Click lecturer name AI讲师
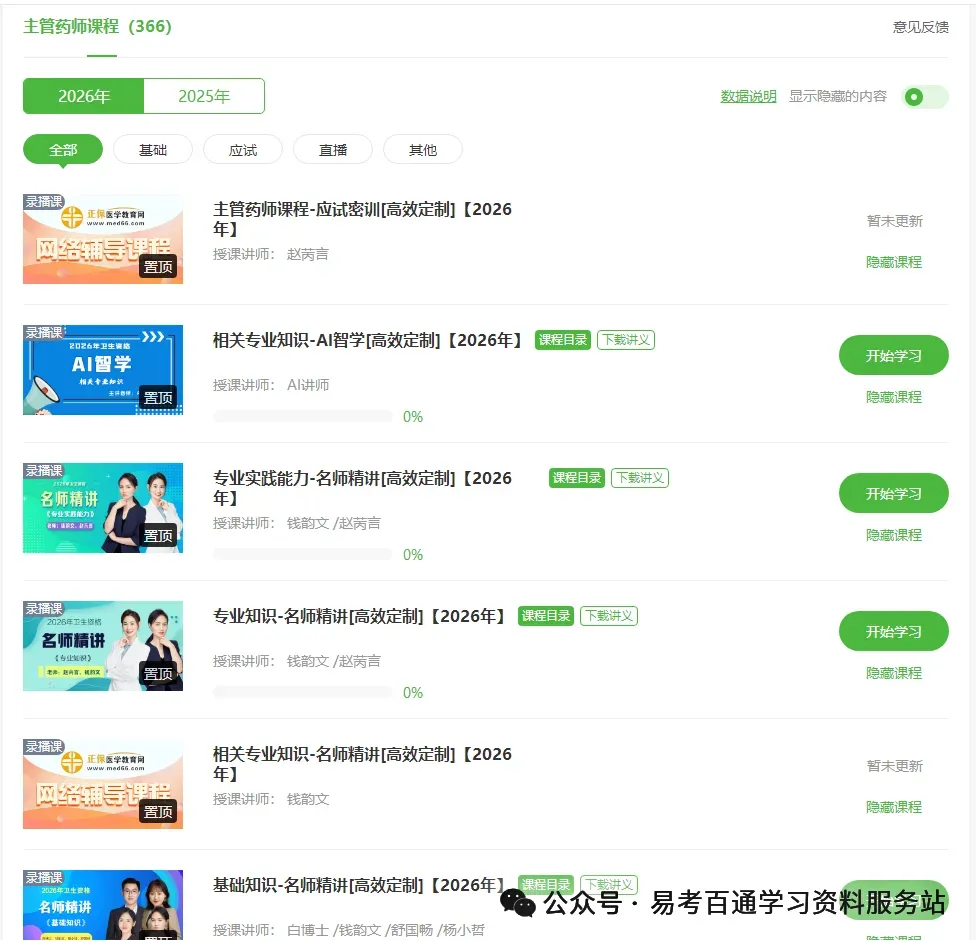This screenshot has width=976, height=941. [308, 385]
